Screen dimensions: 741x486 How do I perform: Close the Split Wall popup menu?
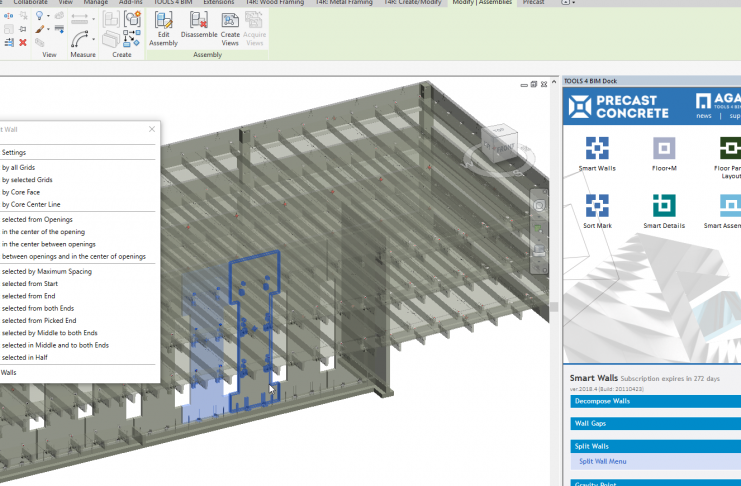152,129
